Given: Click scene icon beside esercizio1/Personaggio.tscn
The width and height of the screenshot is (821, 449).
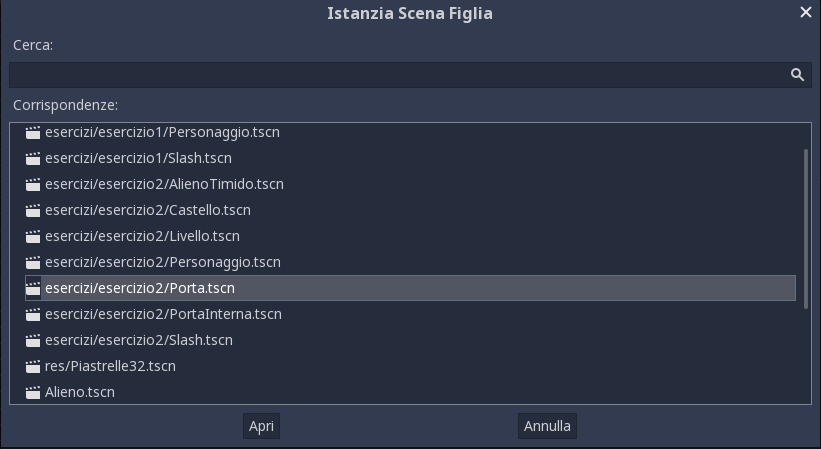Looking at the screenshot, I should coord(33,132).
